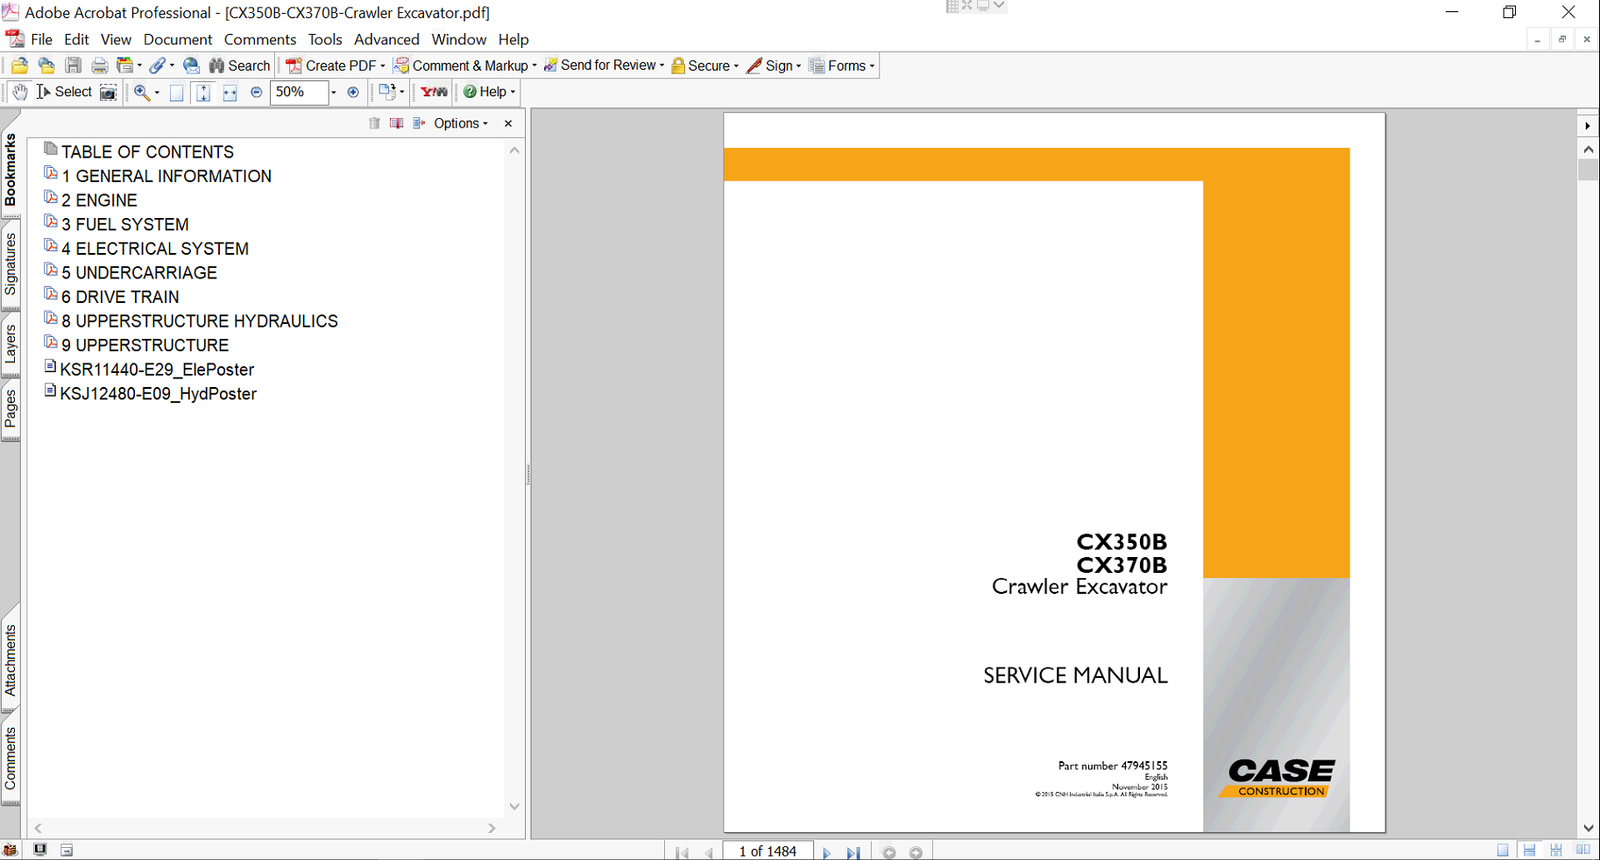Screen dimensions: 1600x860
Task: Jump to last page button
Action: 853,852
